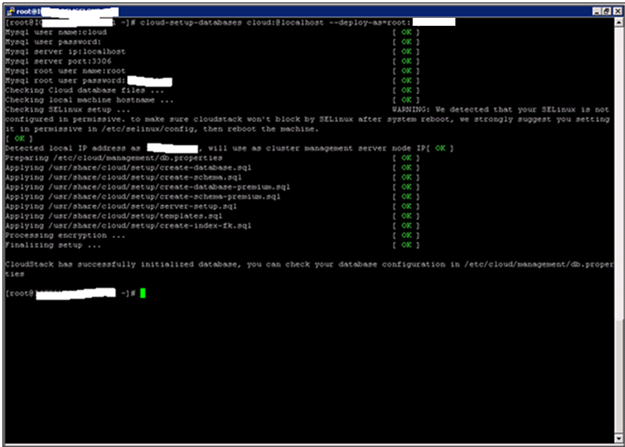The height and width of the screenshot is (447, 625).
Task: Click the vertical scrollbar thumb
Action: coord(619,376)
